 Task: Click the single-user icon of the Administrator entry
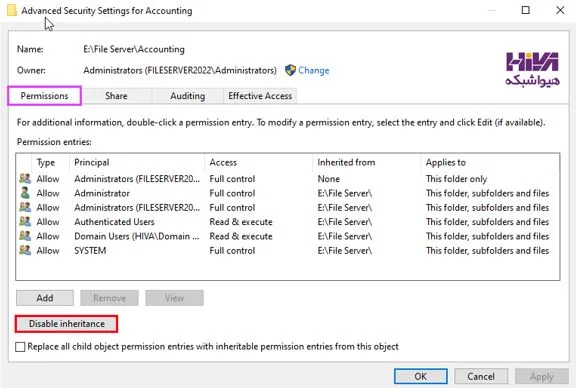[x=25, y=193]
